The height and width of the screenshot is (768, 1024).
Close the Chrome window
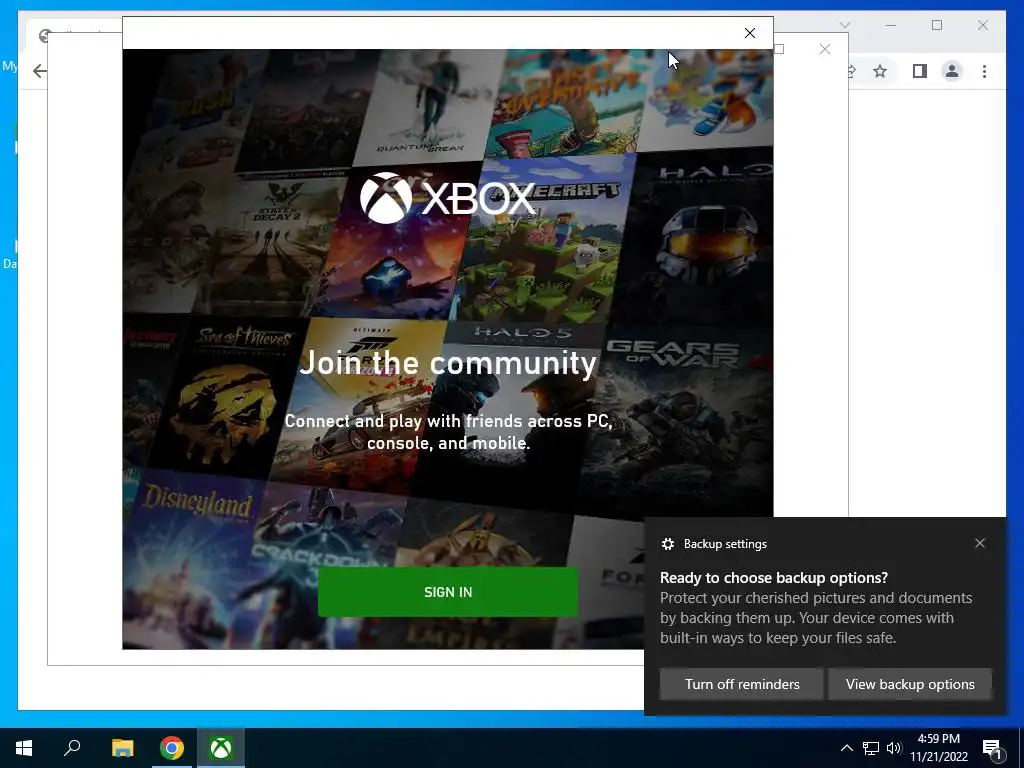983,25
